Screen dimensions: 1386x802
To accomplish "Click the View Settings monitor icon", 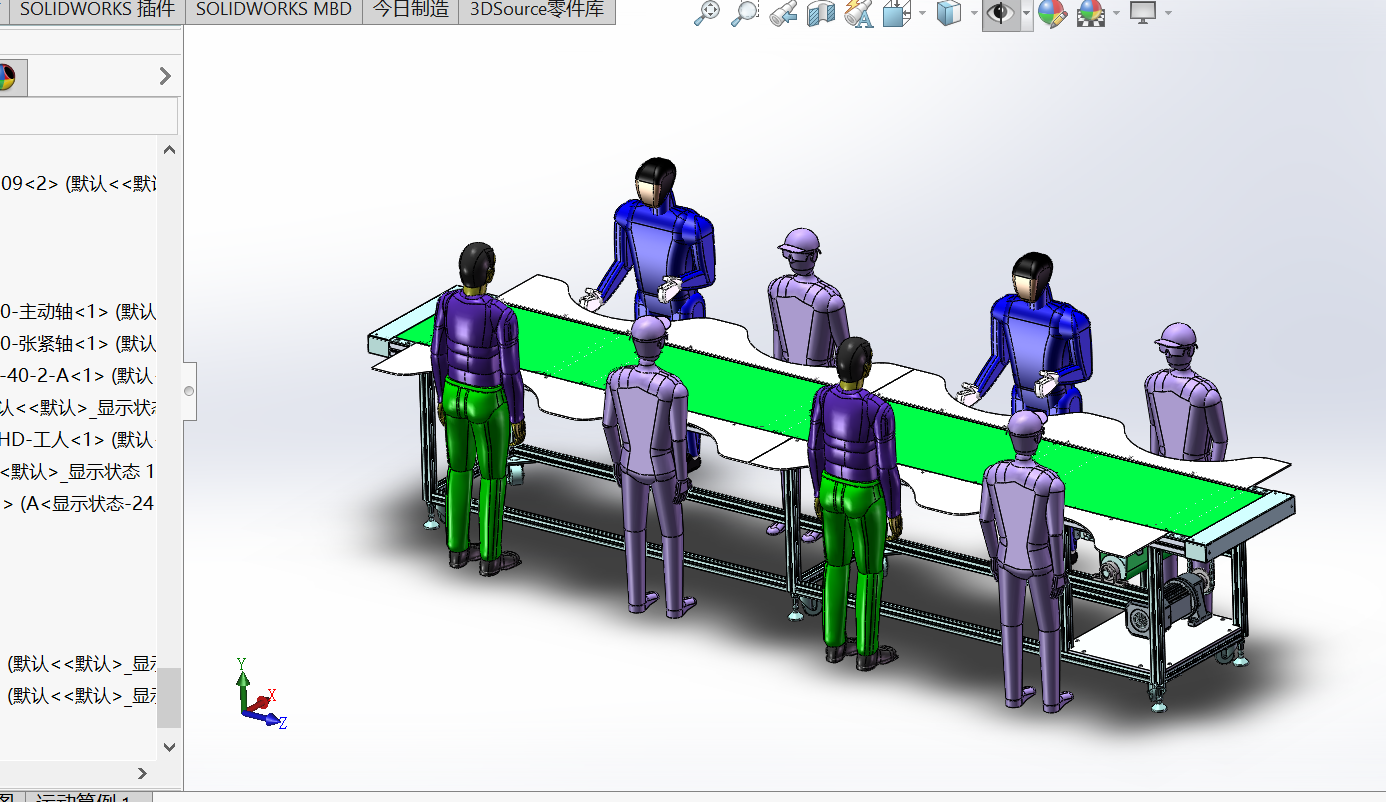I will [x=1143, y=13].
